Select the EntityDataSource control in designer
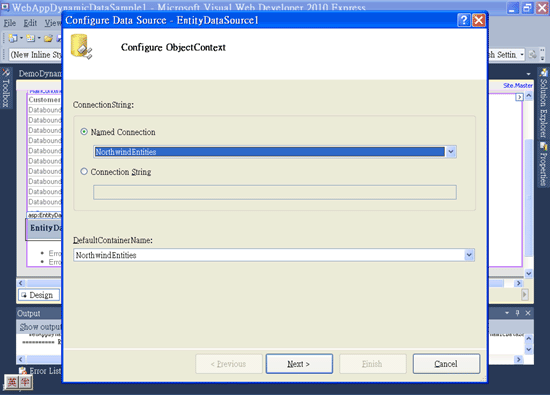 44,228
